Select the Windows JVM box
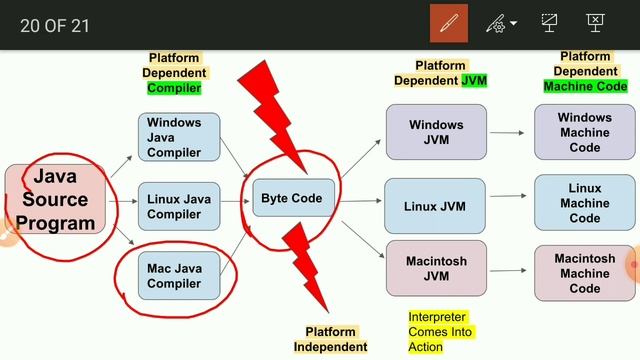 (x=436, y=132)
